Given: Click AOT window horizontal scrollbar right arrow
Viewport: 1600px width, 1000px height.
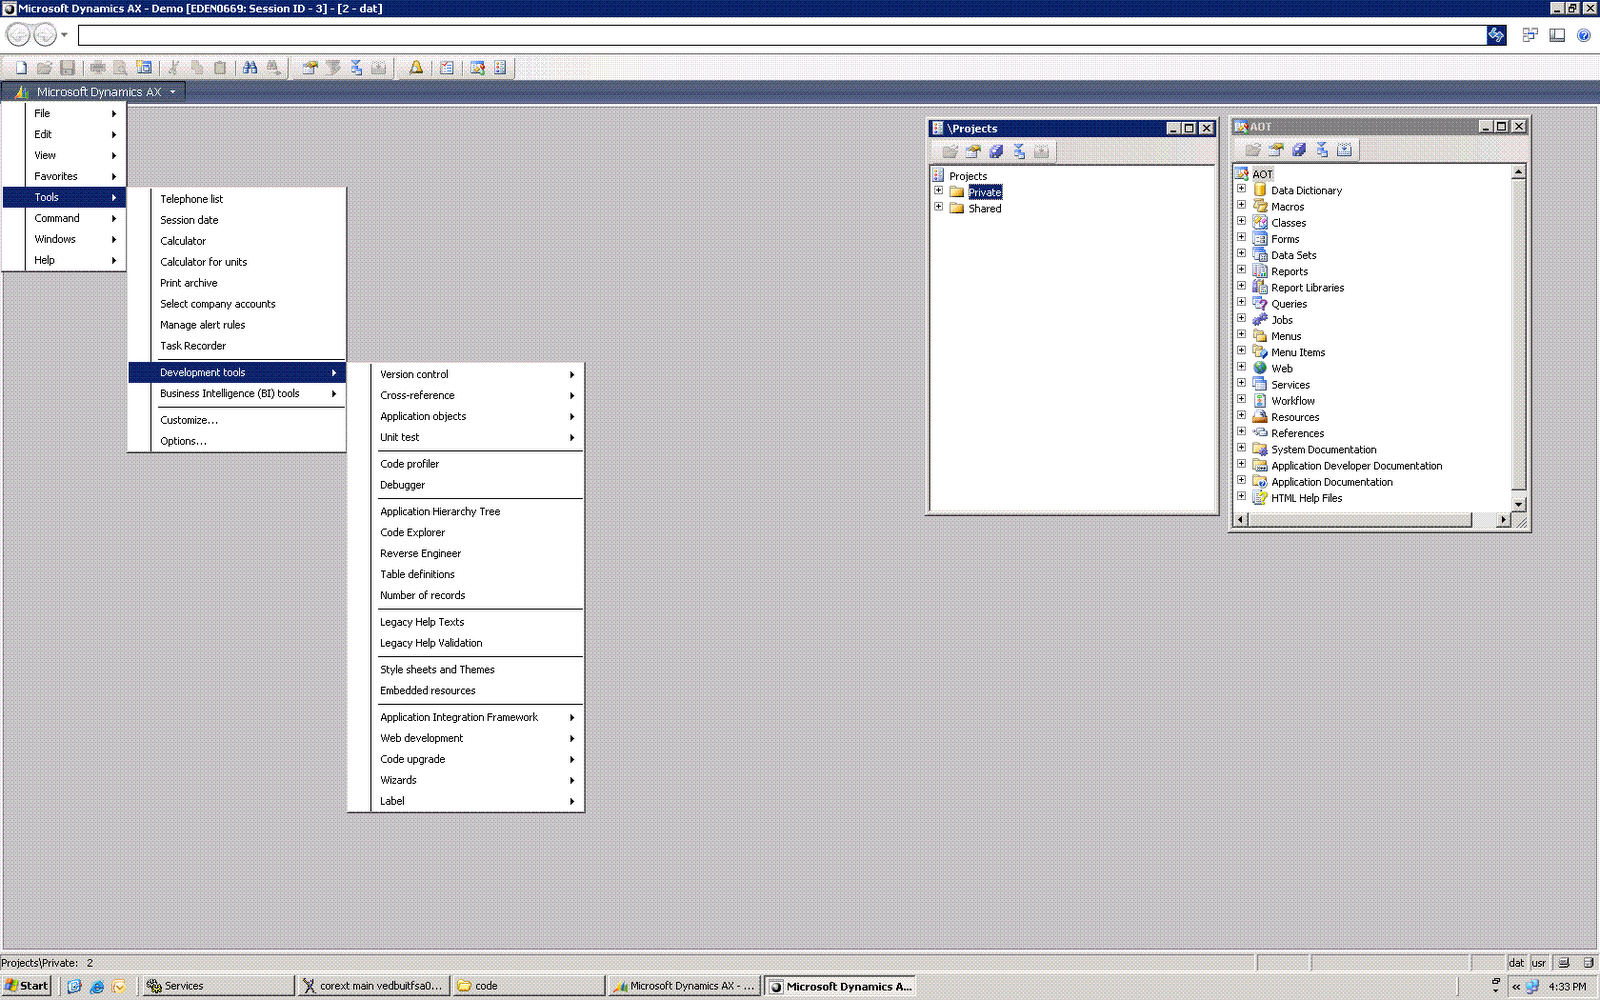Looking at the screenshot, I should coord(1503,520).
